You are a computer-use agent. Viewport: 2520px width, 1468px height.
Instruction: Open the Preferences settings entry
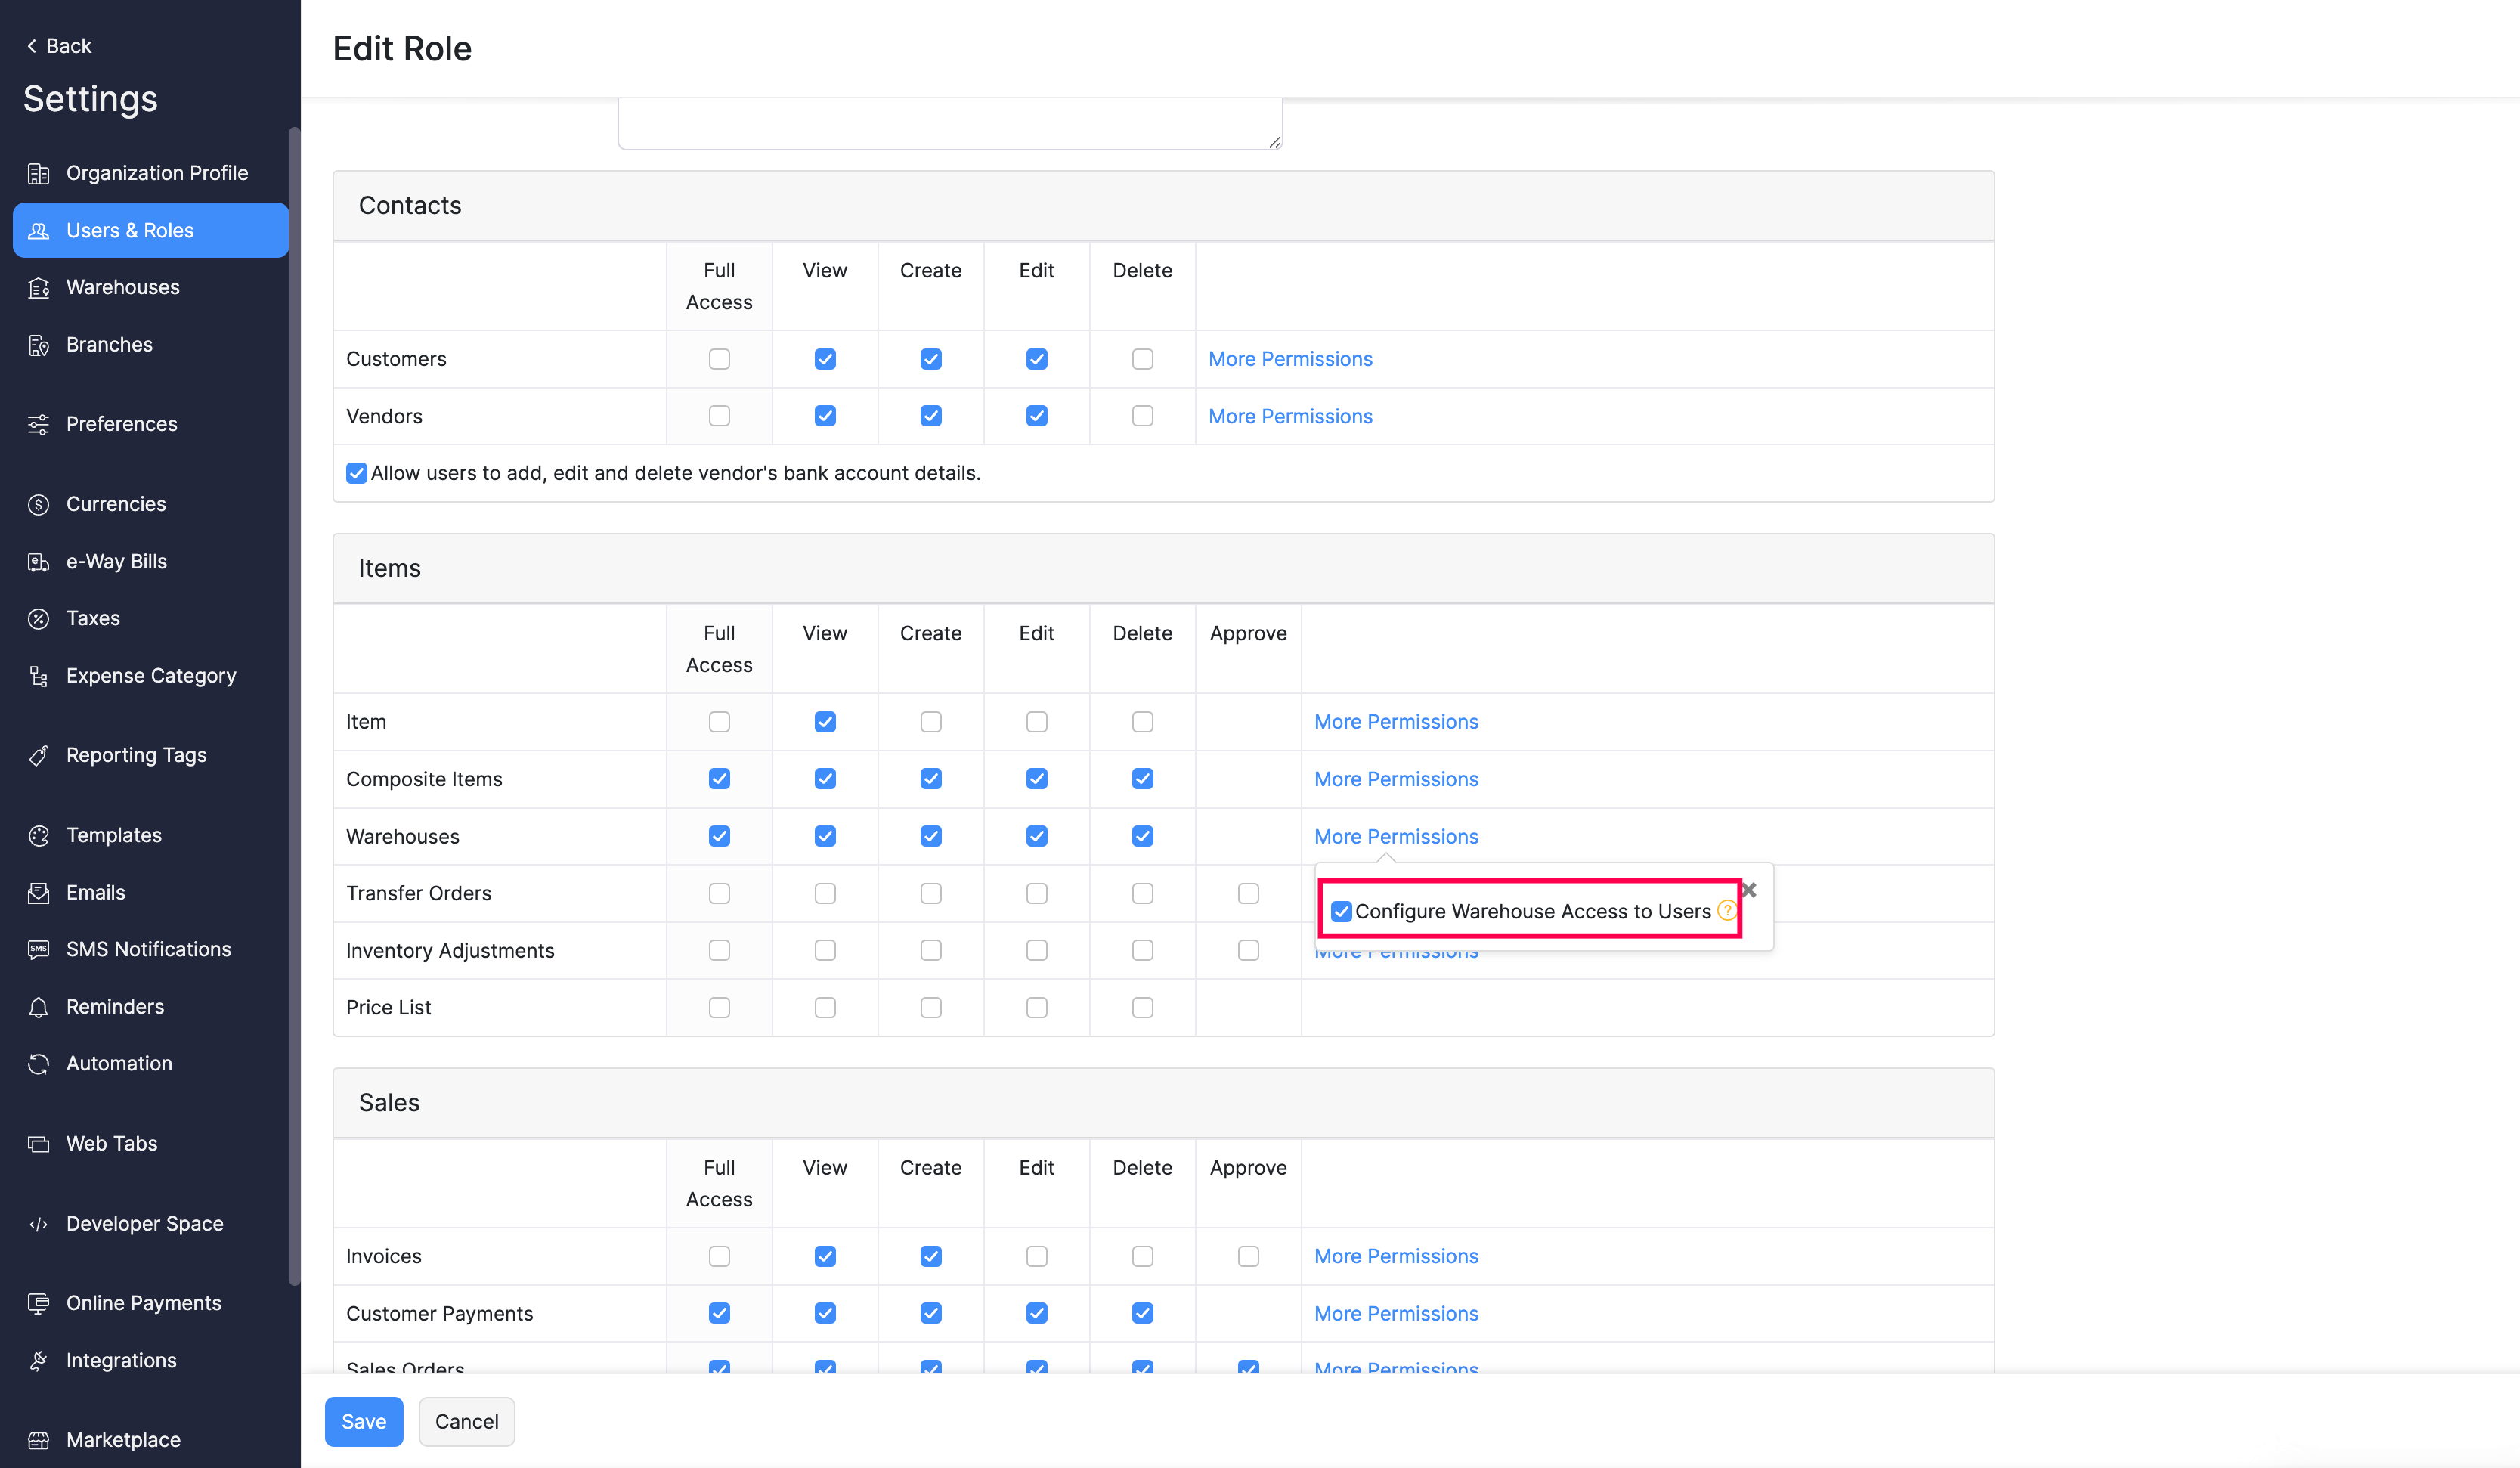[122, 424]
